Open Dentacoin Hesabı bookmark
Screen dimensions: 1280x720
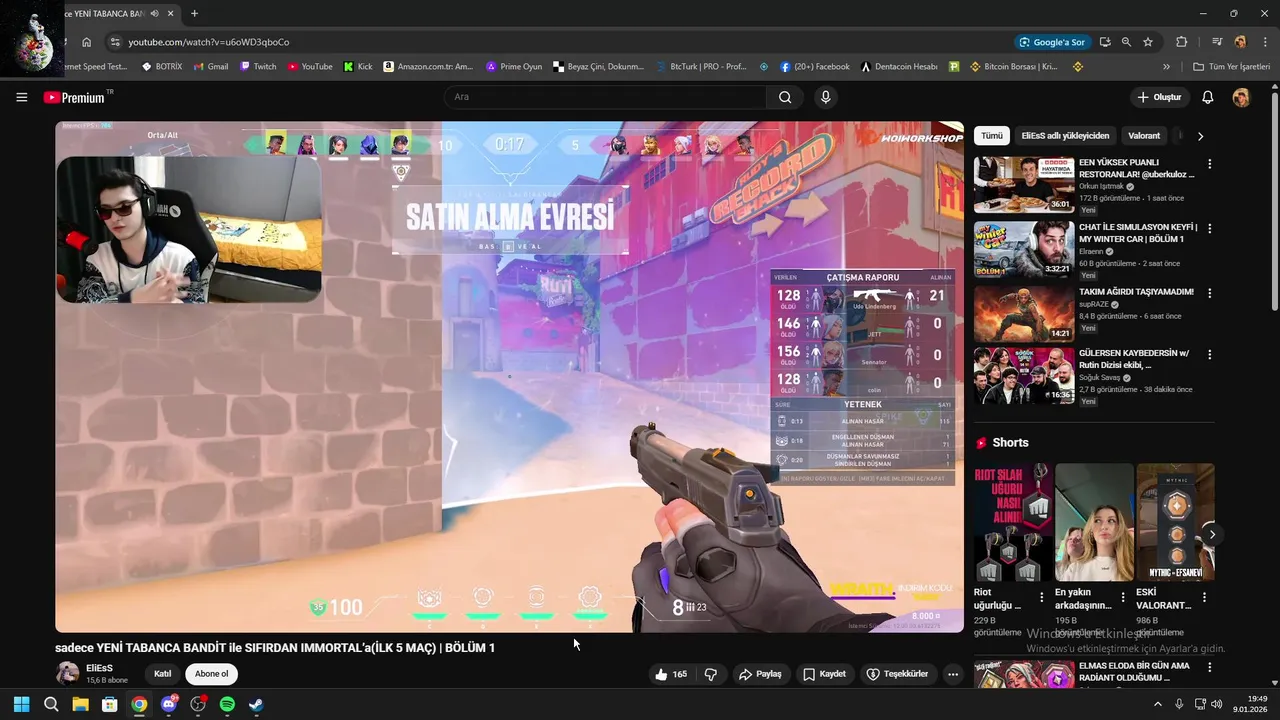tap(899, 67)
